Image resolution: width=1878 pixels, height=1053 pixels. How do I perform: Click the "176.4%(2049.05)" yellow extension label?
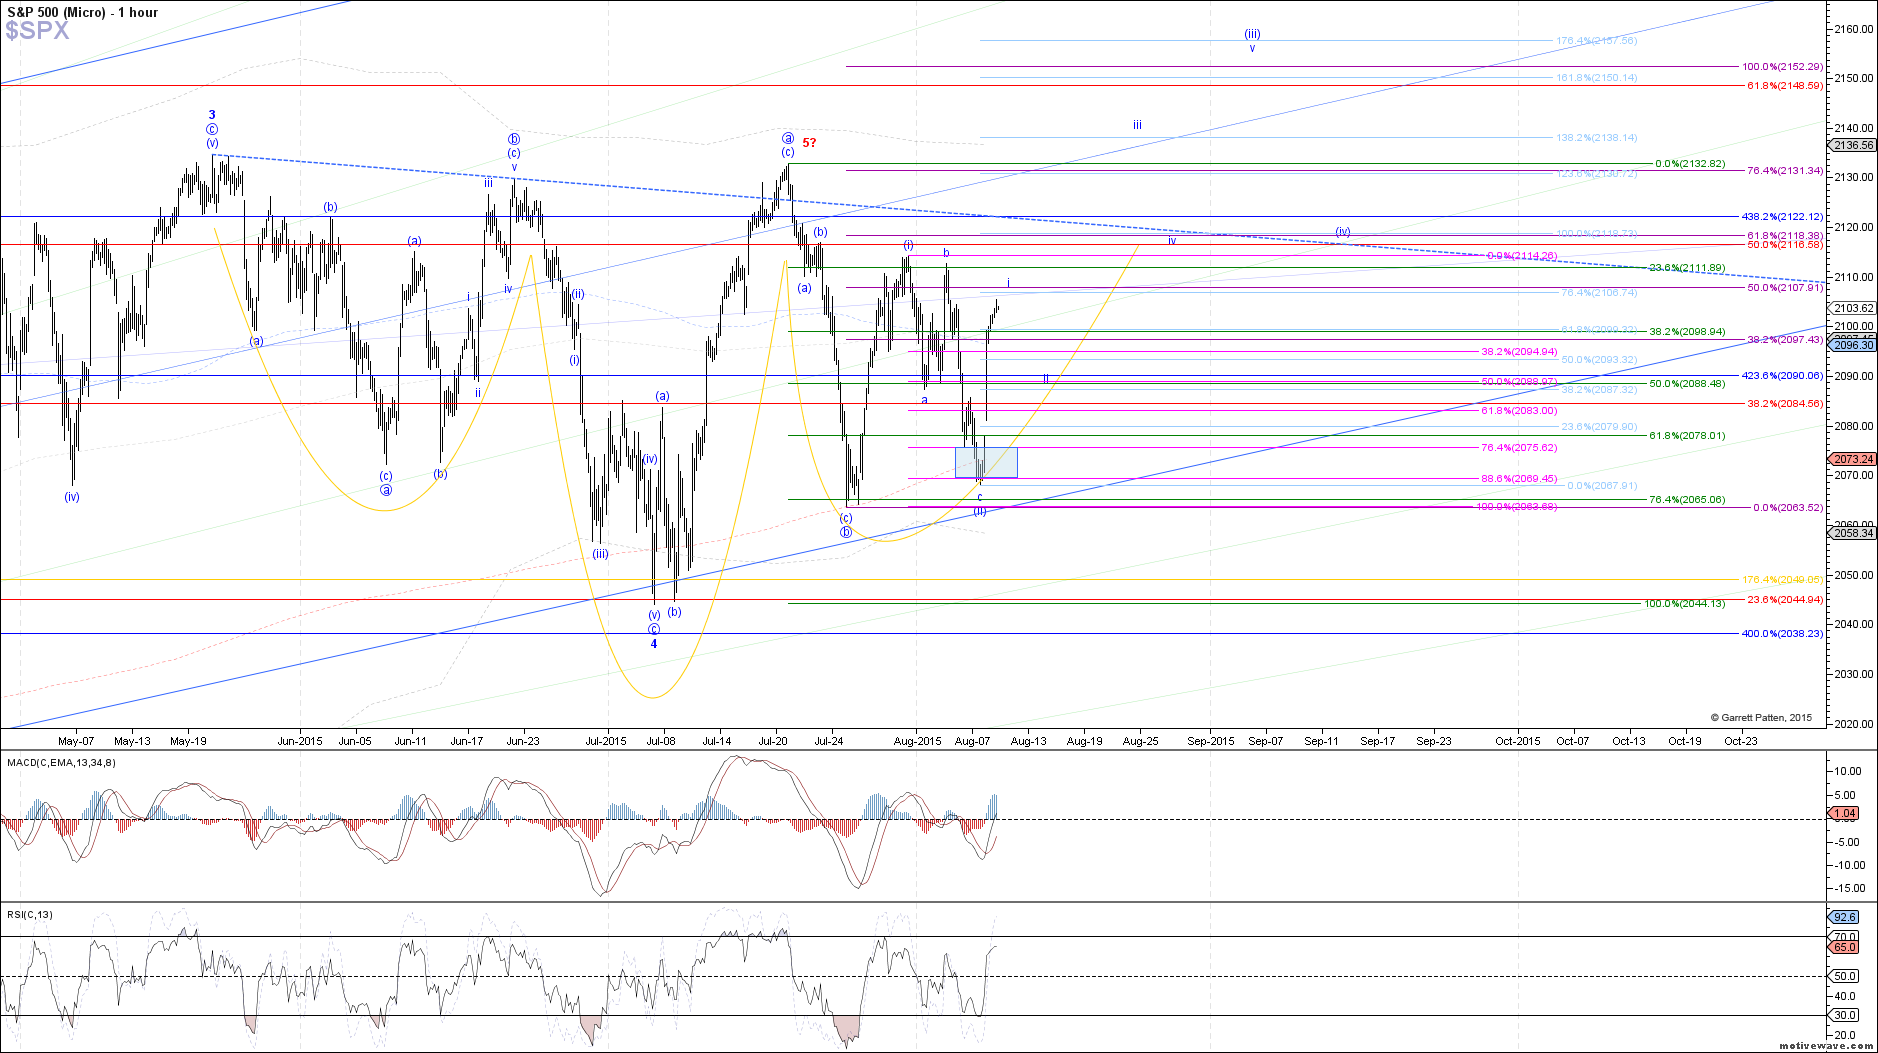click(1782, 580)
